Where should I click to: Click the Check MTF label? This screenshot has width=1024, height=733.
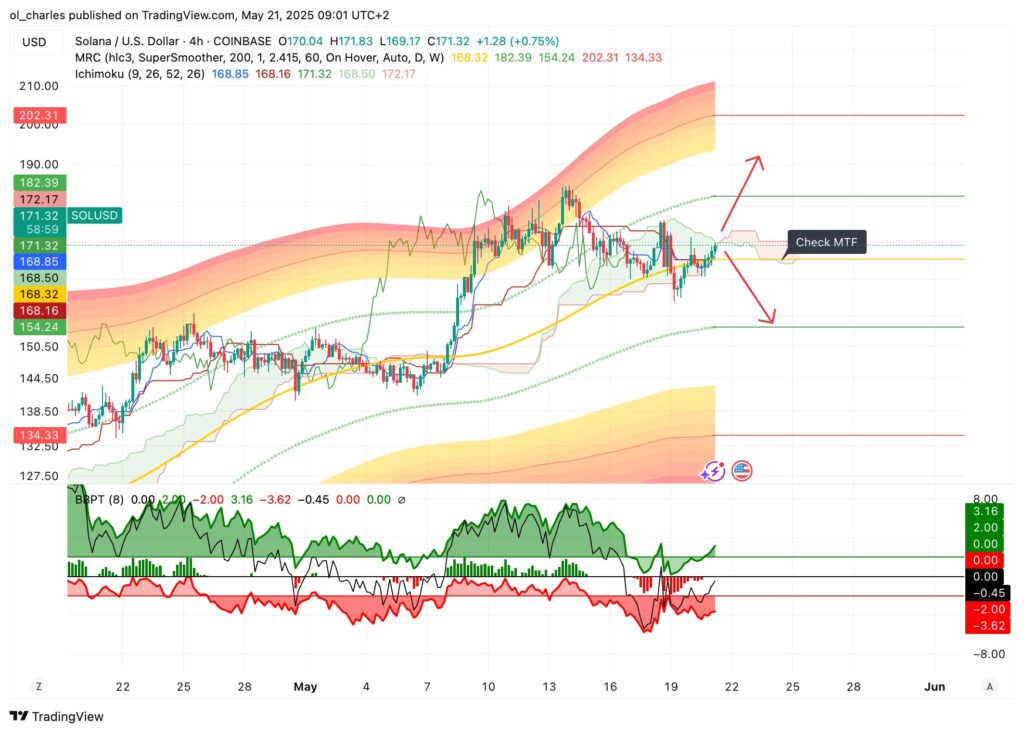(826, 242)
